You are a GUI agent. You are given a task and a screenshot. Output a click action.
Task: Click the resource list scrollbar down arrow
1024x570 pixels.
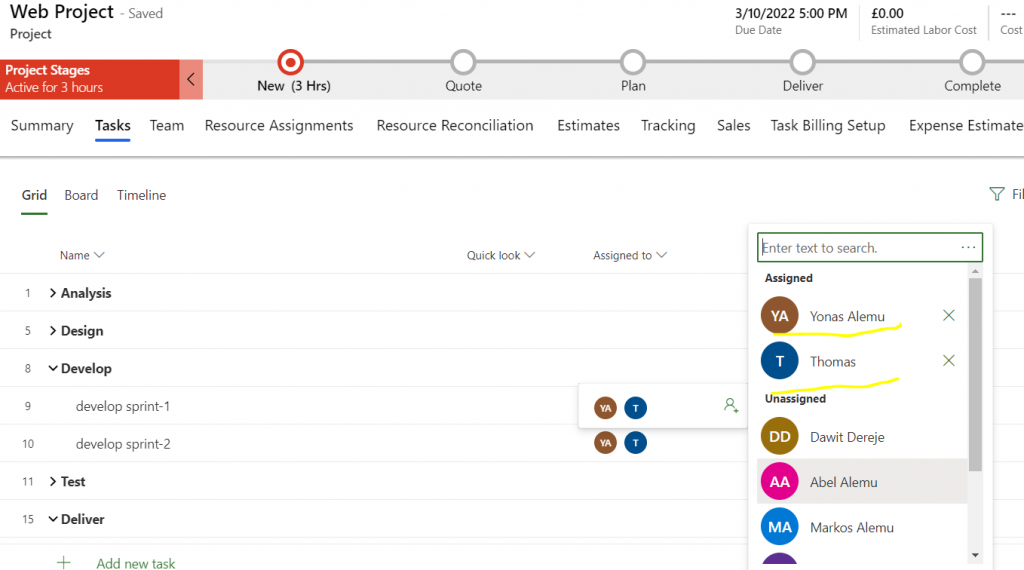pos(975,554)
